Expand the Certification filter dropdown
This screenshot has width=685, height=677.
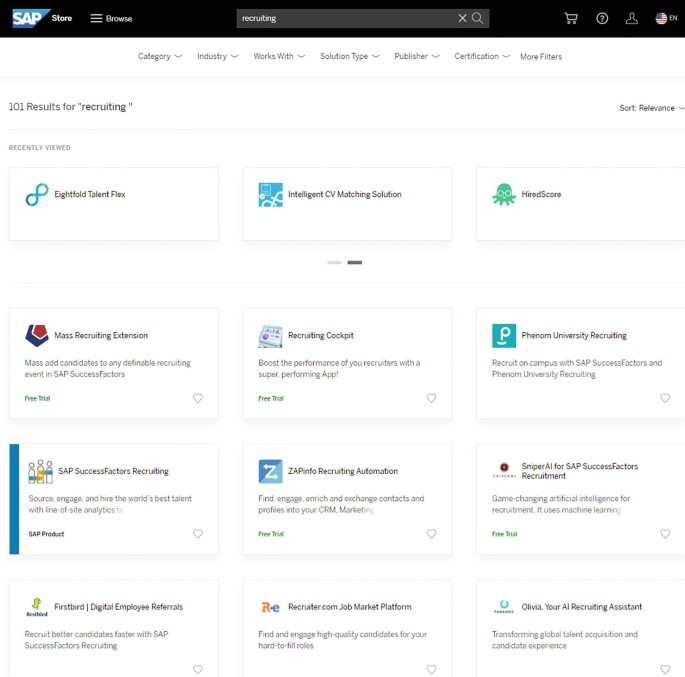pyautogui.click(x=482, y=56)
